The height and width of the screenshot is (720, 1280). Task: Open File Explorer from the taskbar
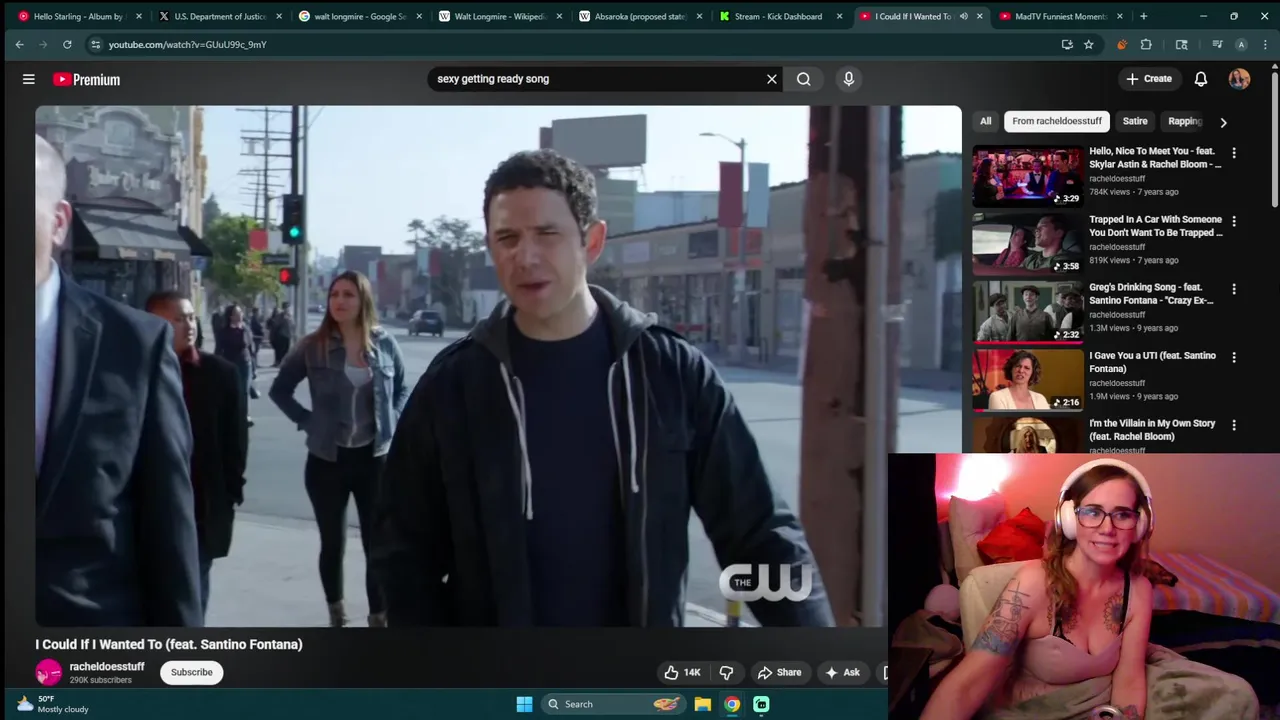pyautogui.click(x=703, y=704)
